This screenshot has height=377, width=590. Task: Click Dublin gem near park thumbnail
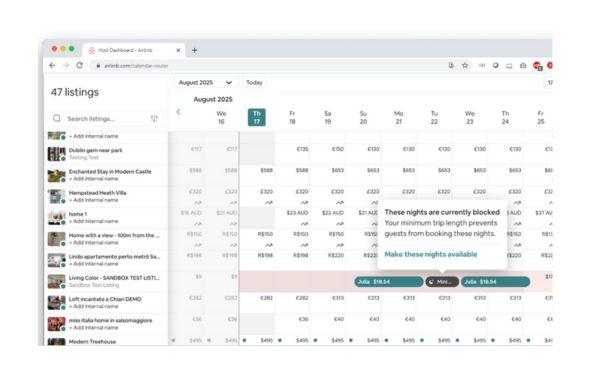[x=56, y=154]
